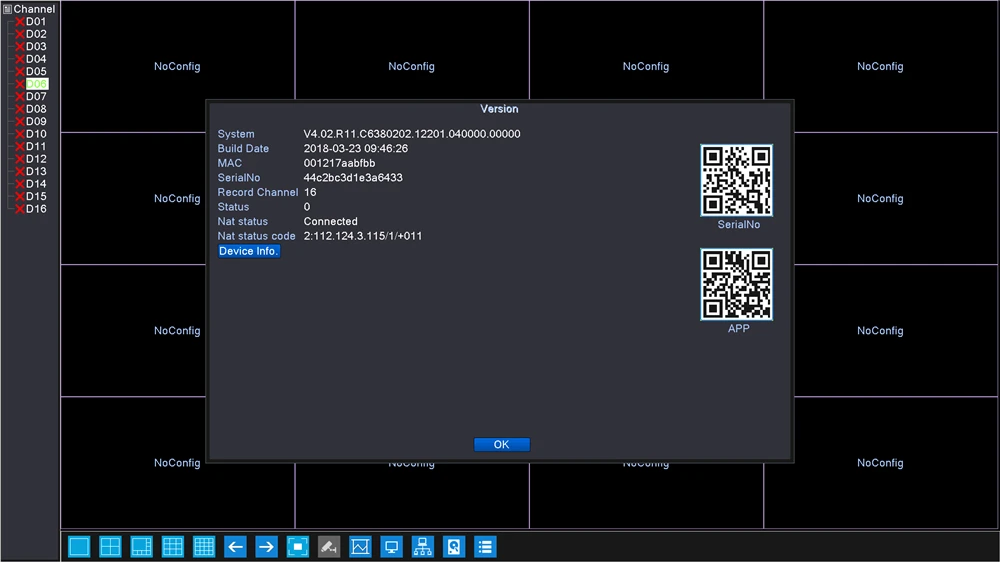Select channel D13 in tree
The image size is (1000, 562).
(36, 172)
